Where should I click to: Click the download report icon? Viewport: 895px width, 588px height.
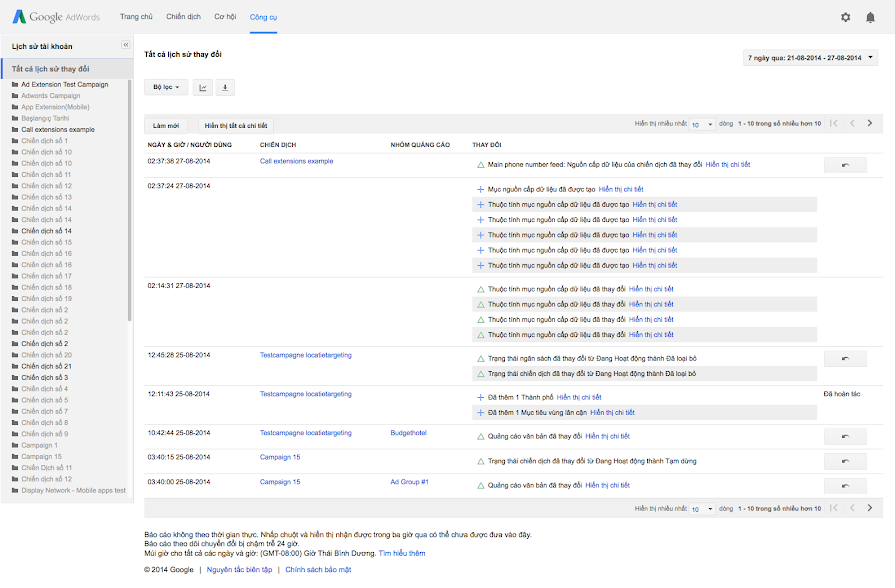(225, 88)
